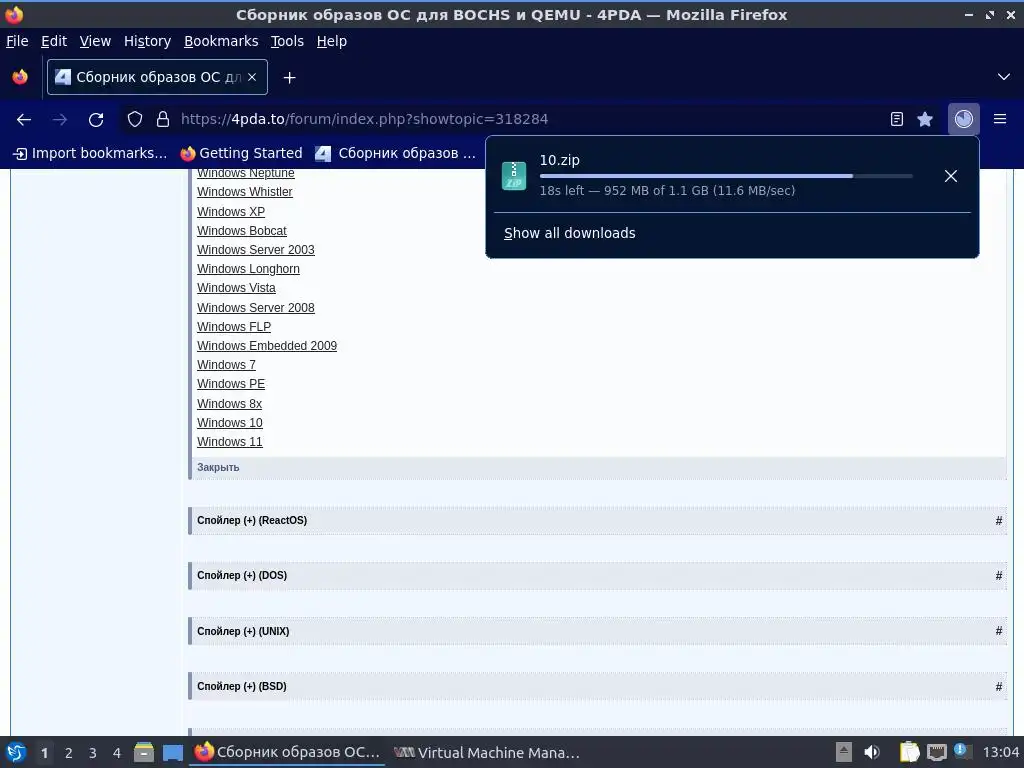Open the Windows 8x link
The height and width of the screenshot is (768, 1024).
click(x=230, y=404)
